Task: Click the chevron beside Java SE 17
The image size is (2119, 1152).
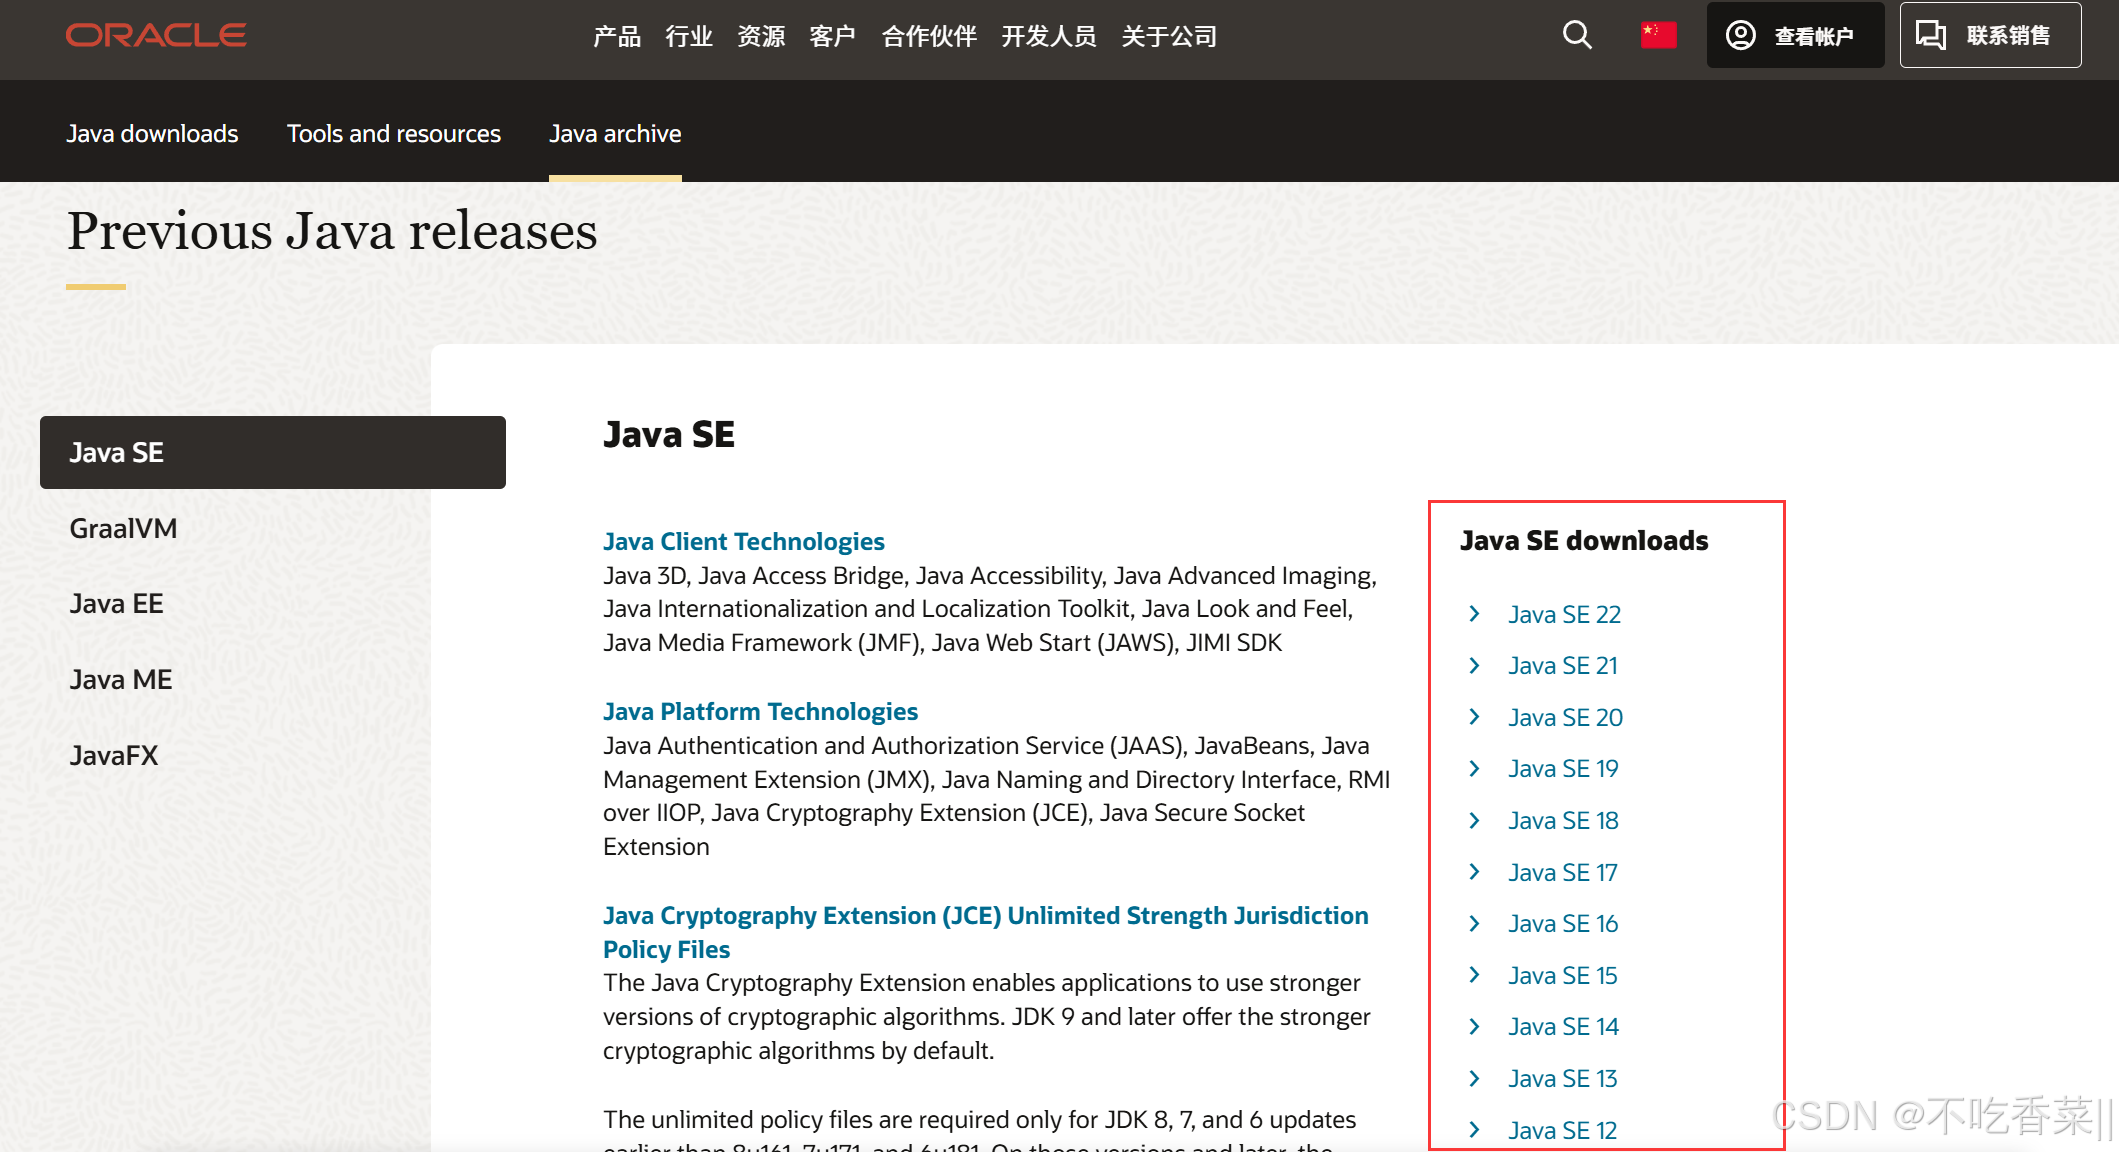Action: point(1474,872)
